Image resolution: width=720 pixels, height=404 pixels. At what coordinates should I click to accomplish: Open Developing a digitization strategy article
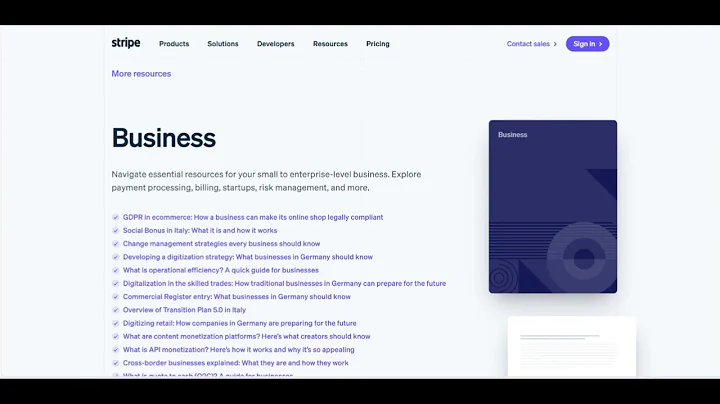(248, 257)
